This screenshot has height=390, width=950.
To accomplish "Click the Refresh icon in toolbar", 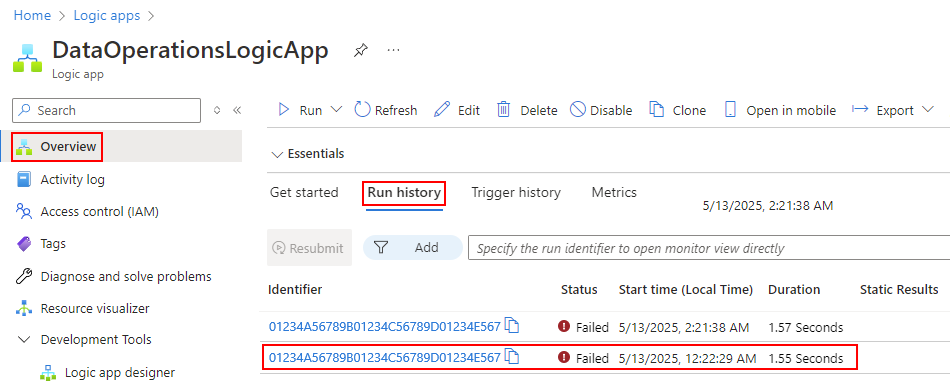I will (x=362, y=110).
